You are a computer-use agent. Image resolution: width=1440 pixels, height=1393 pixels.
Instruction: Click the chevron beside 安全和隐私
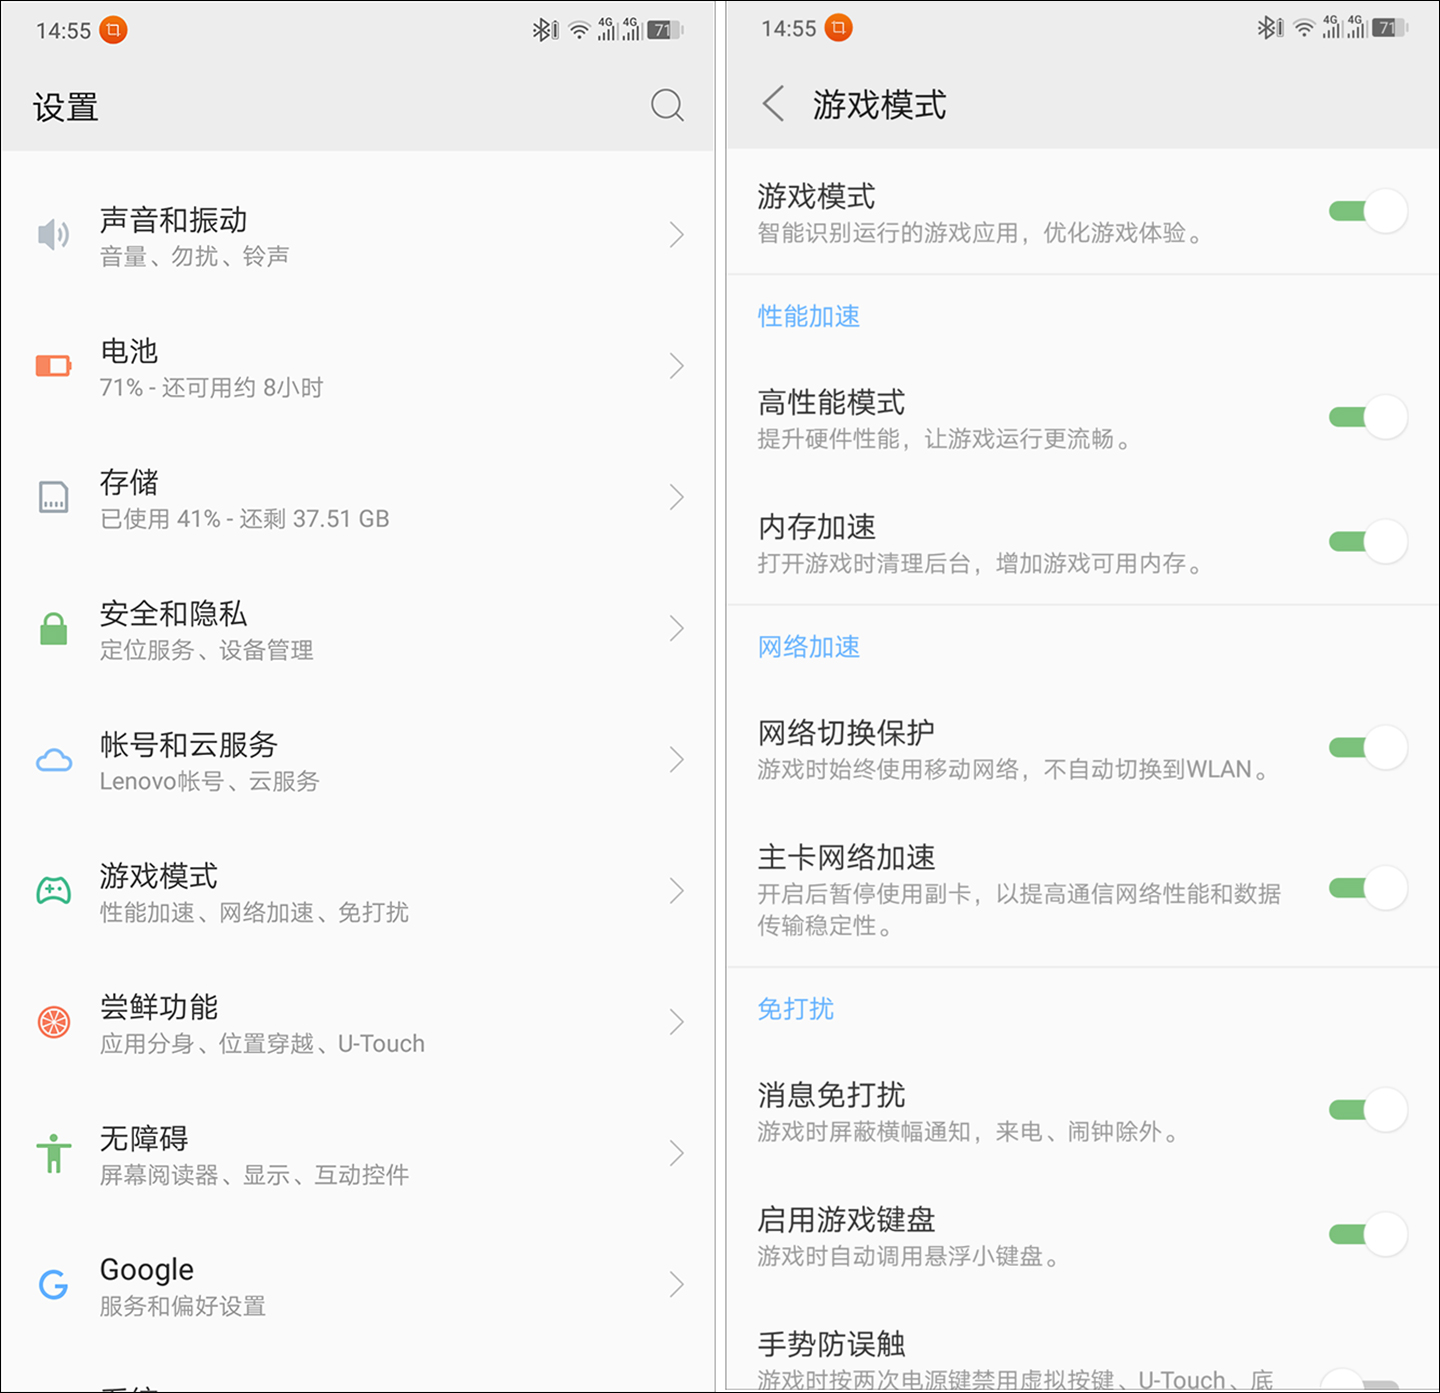(677, 628)
